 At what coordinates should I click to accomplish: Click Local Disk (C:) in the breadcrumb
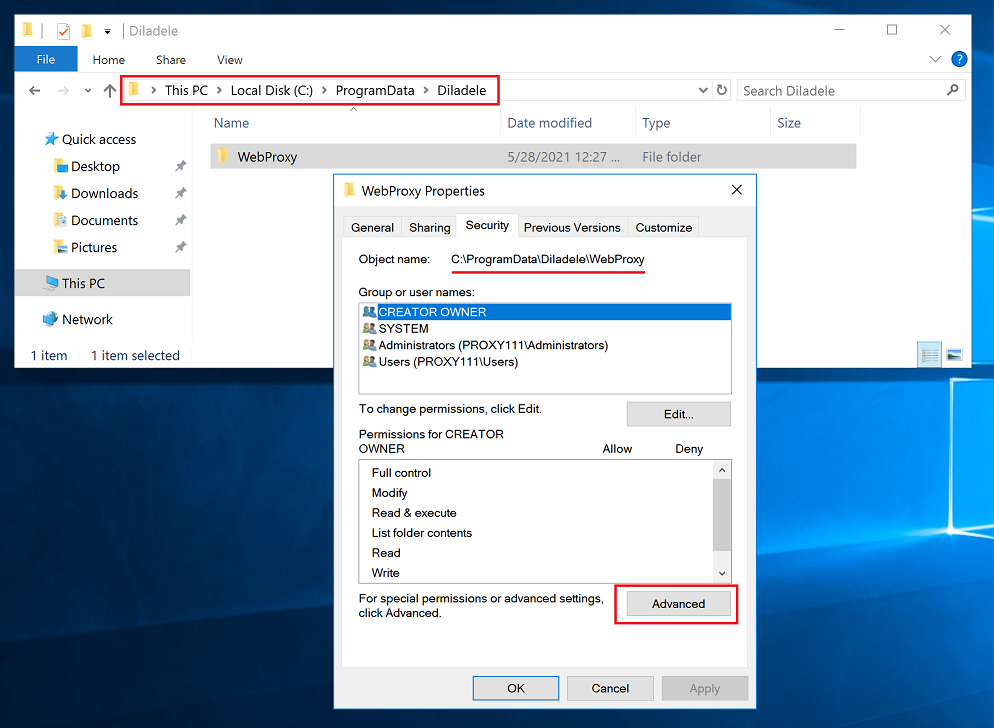pos(271,90)
